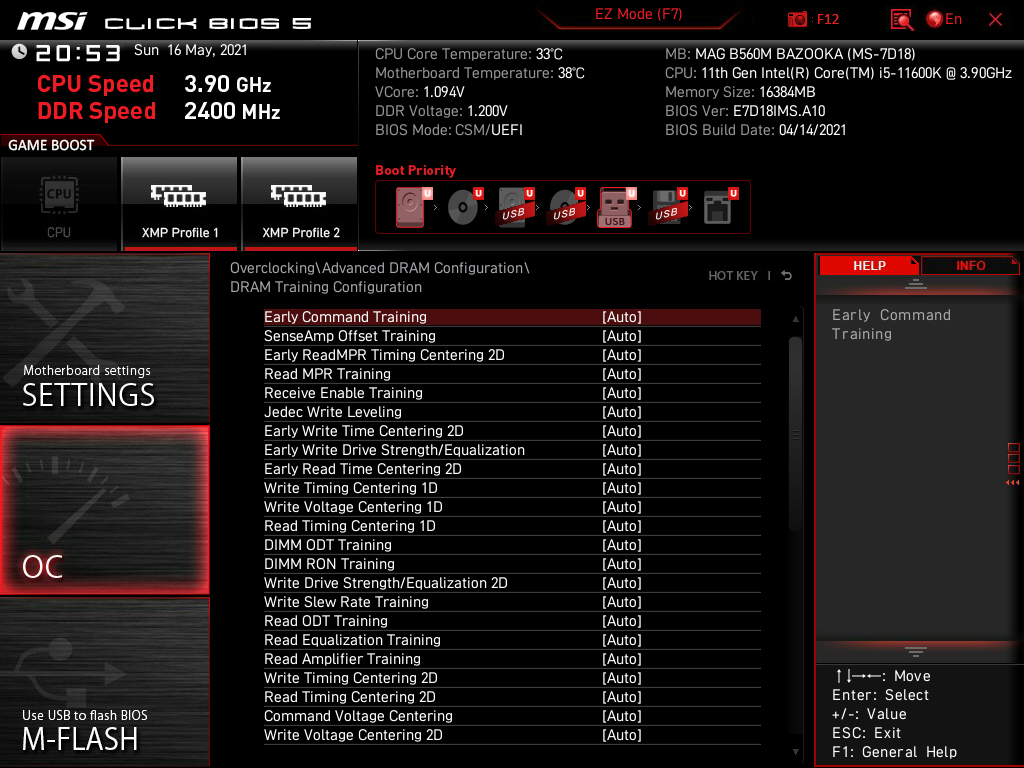
Task: Click the GAME BOOST label tab
Action: click(51, 145)
